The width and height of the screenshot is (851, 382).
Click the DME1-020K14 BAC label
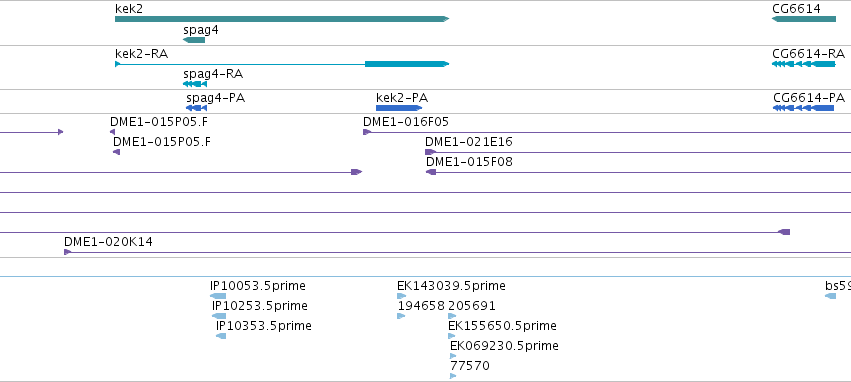108,241
